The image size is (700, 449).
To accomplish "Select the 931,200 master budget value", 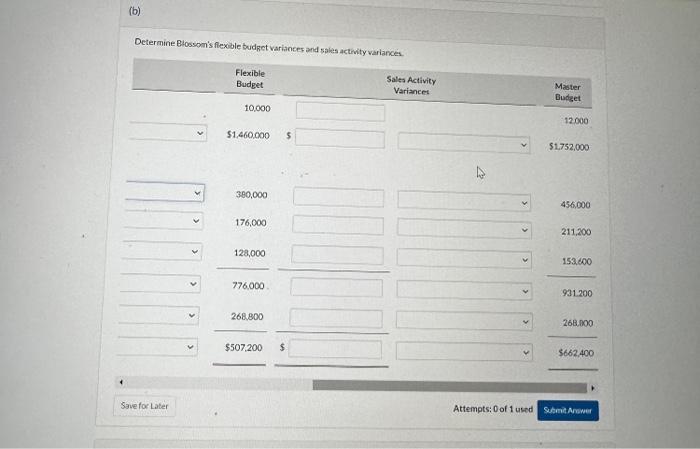I will [577, 293].
